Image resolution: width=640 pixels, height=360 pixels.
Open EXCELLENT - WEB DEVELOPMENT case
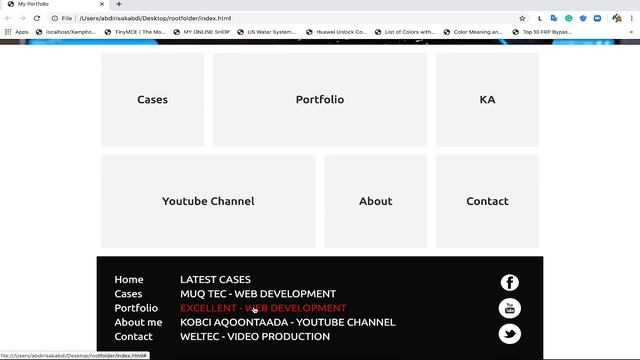(x=263, y=308)
